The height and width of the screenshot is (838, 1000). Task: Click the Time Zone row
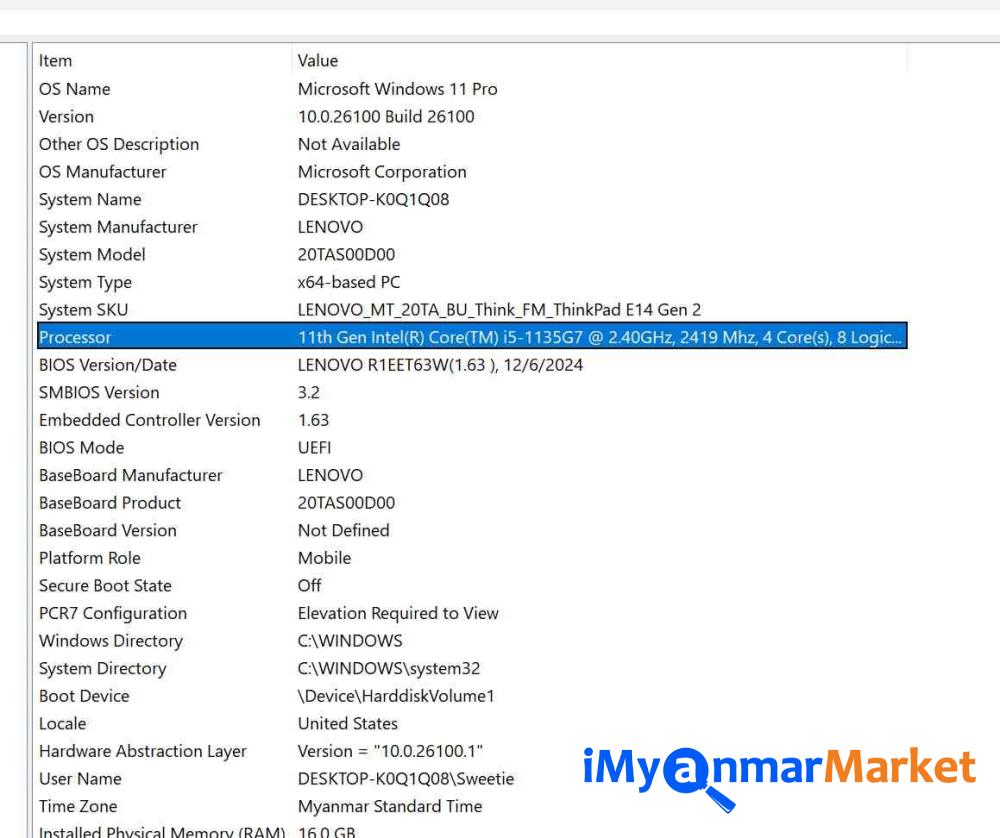(x=78, y=806)
